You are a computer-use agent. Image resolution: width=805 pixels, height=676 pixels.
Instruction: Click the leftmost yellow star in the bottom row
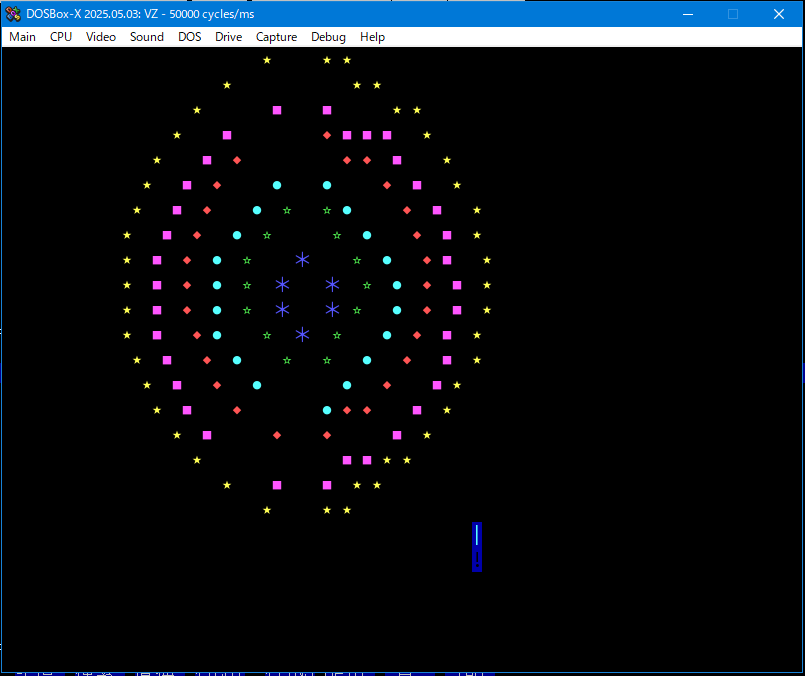(267, 510)
